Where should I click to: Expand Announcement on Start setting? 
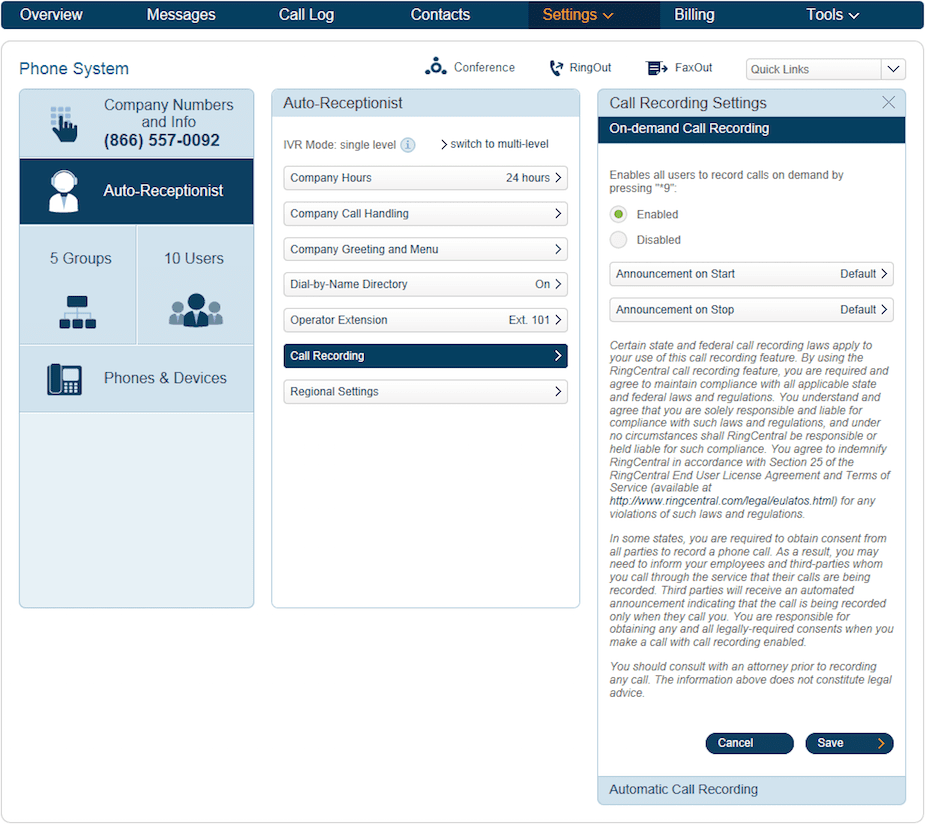[x=751, y=274]
